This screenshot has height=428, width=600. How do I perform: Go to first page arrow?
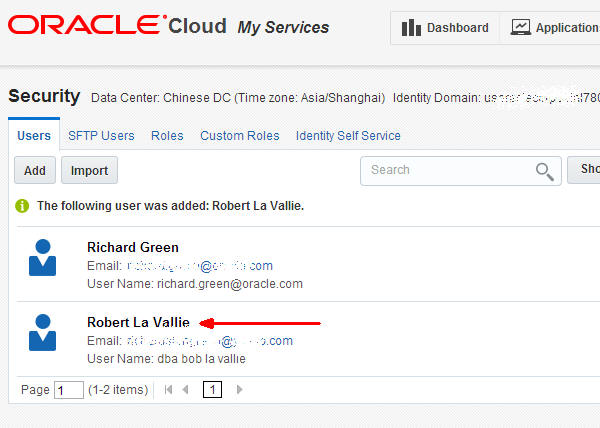(168, 390)
